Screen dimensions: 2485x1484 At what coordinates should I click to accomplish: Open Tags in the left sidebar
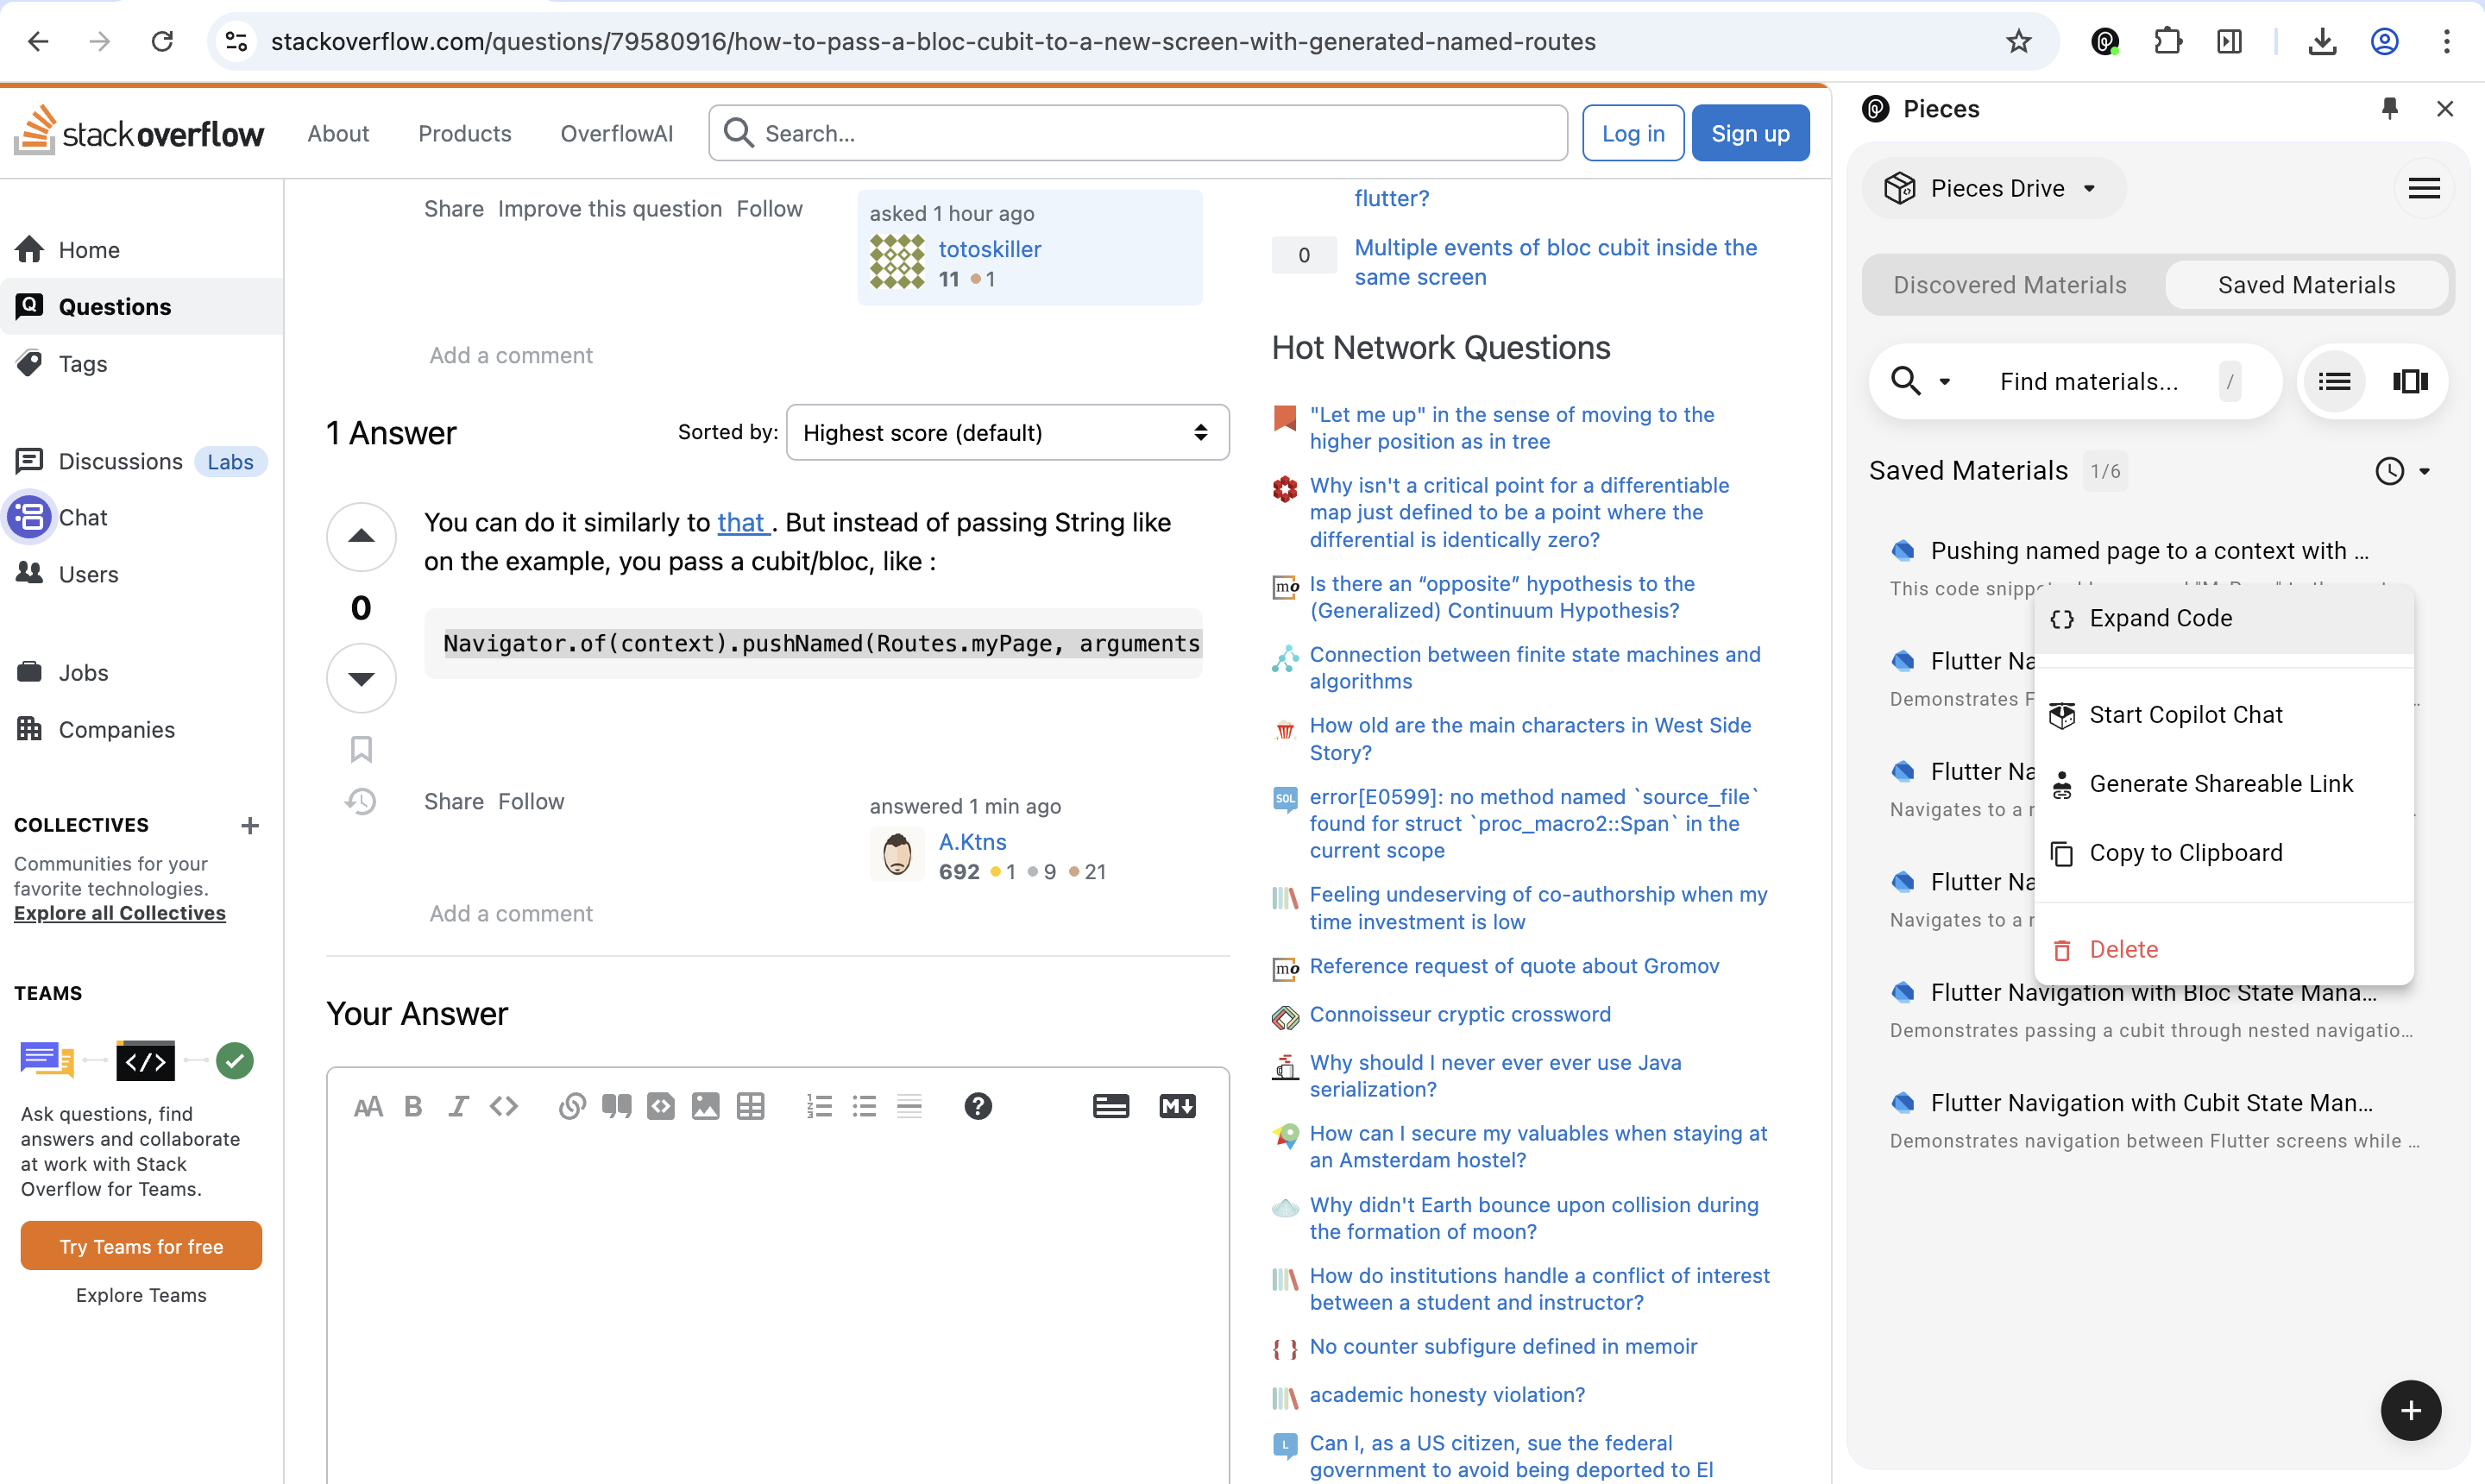82,364
